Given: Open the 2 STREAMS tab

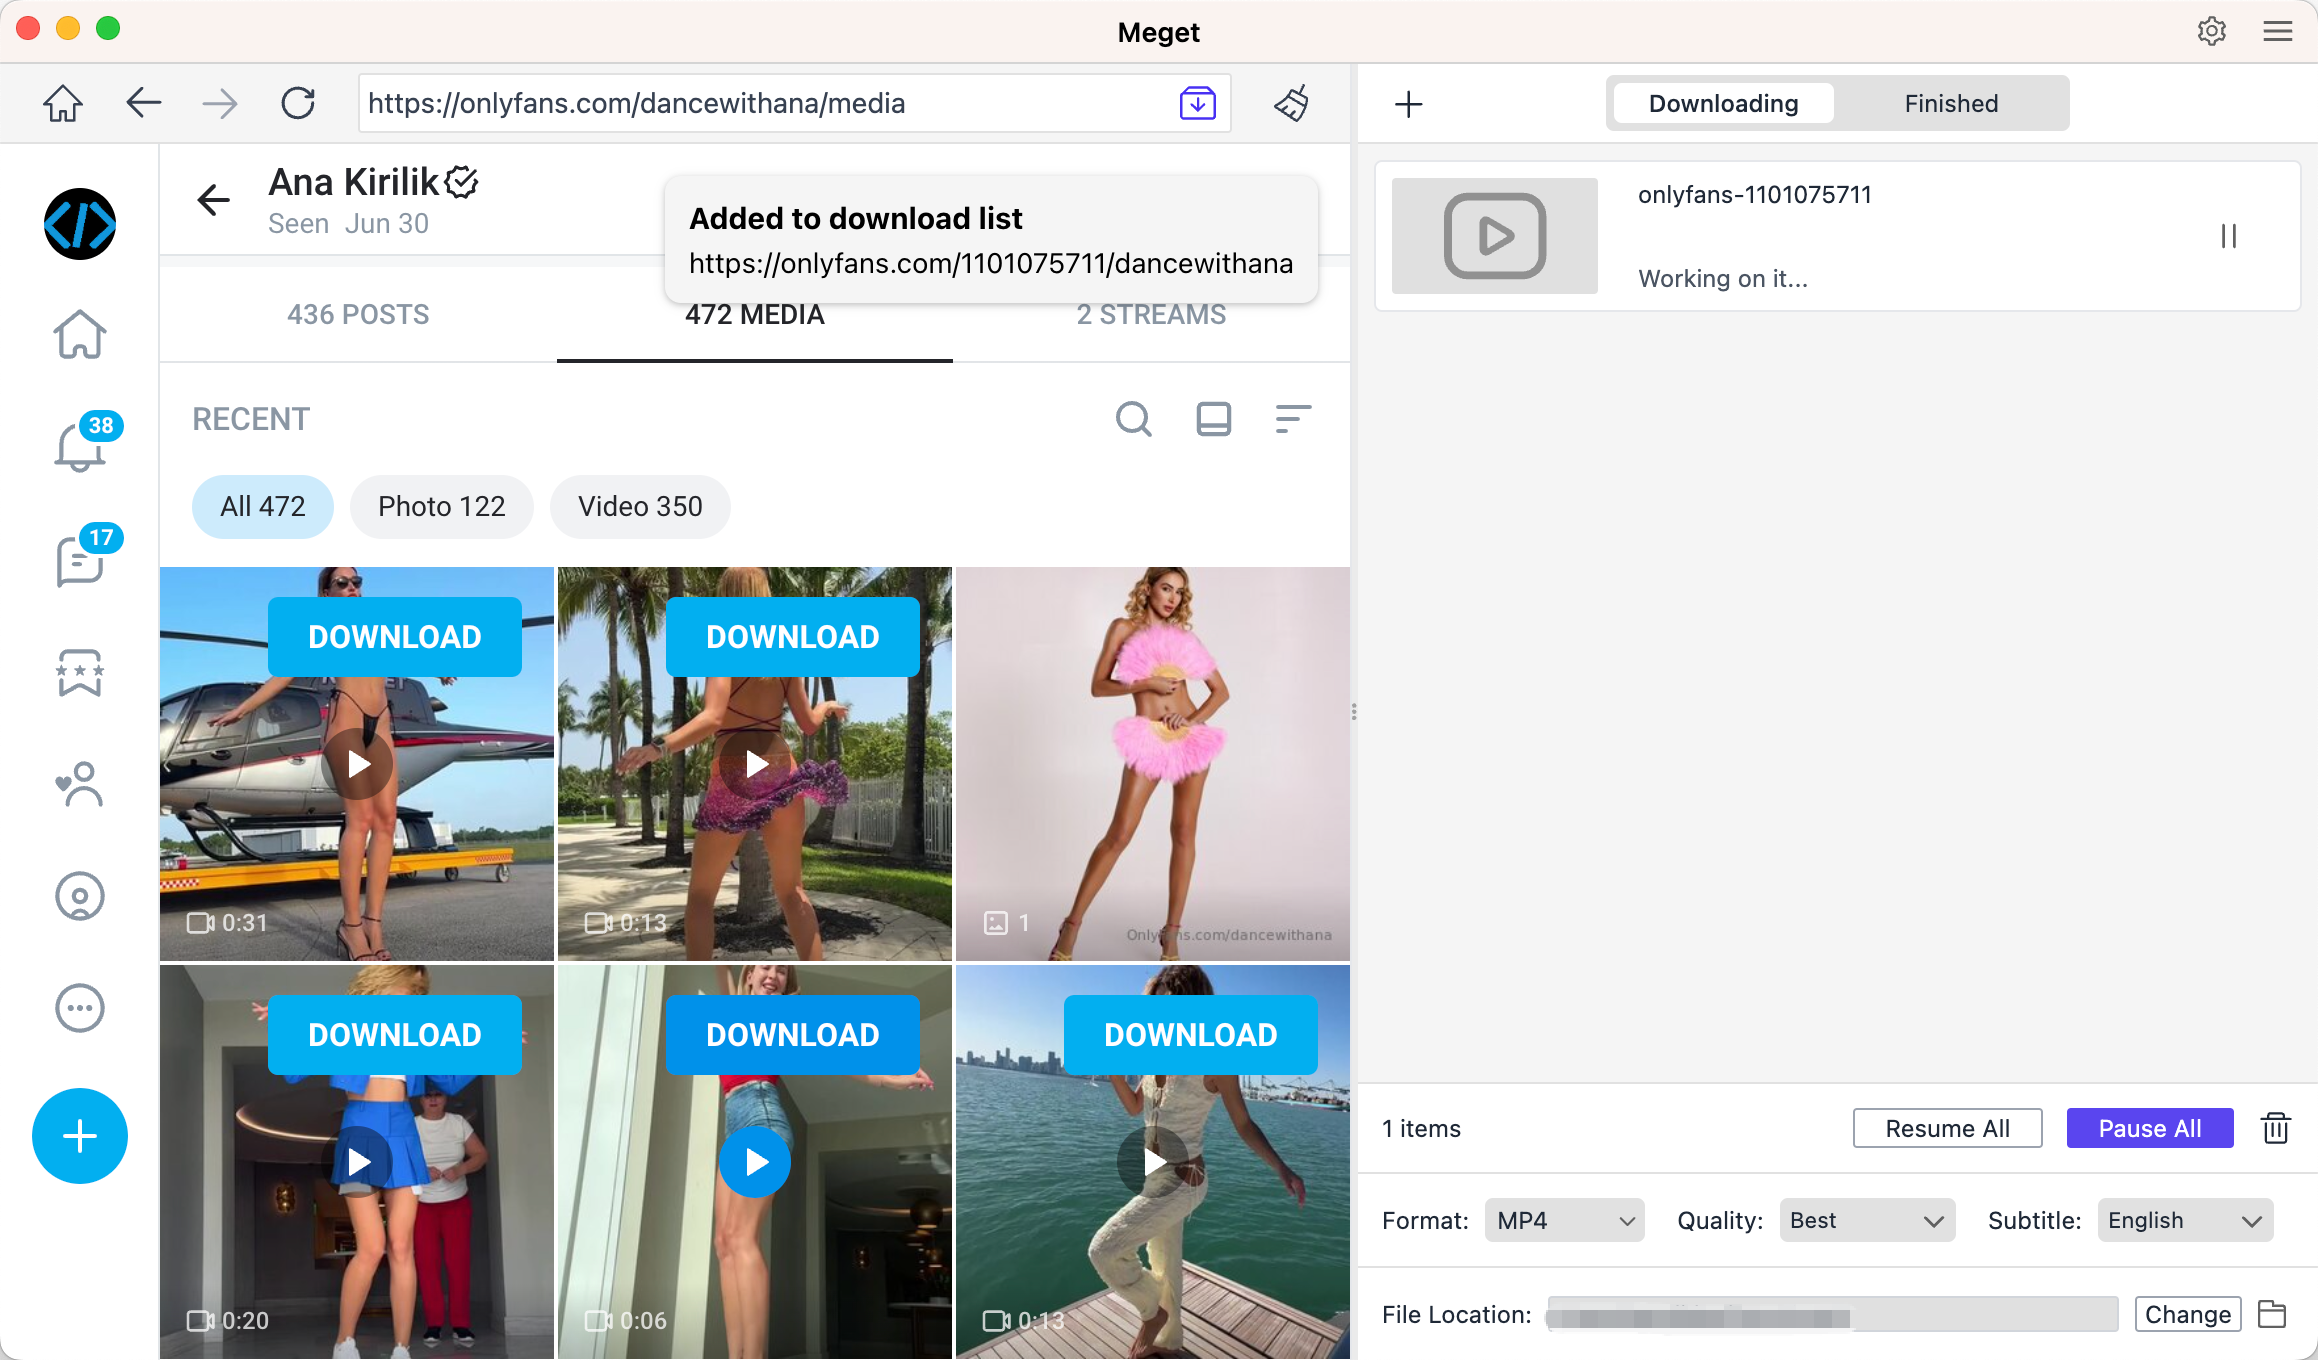Looking at the screenshot, I should coord(1151,314).
